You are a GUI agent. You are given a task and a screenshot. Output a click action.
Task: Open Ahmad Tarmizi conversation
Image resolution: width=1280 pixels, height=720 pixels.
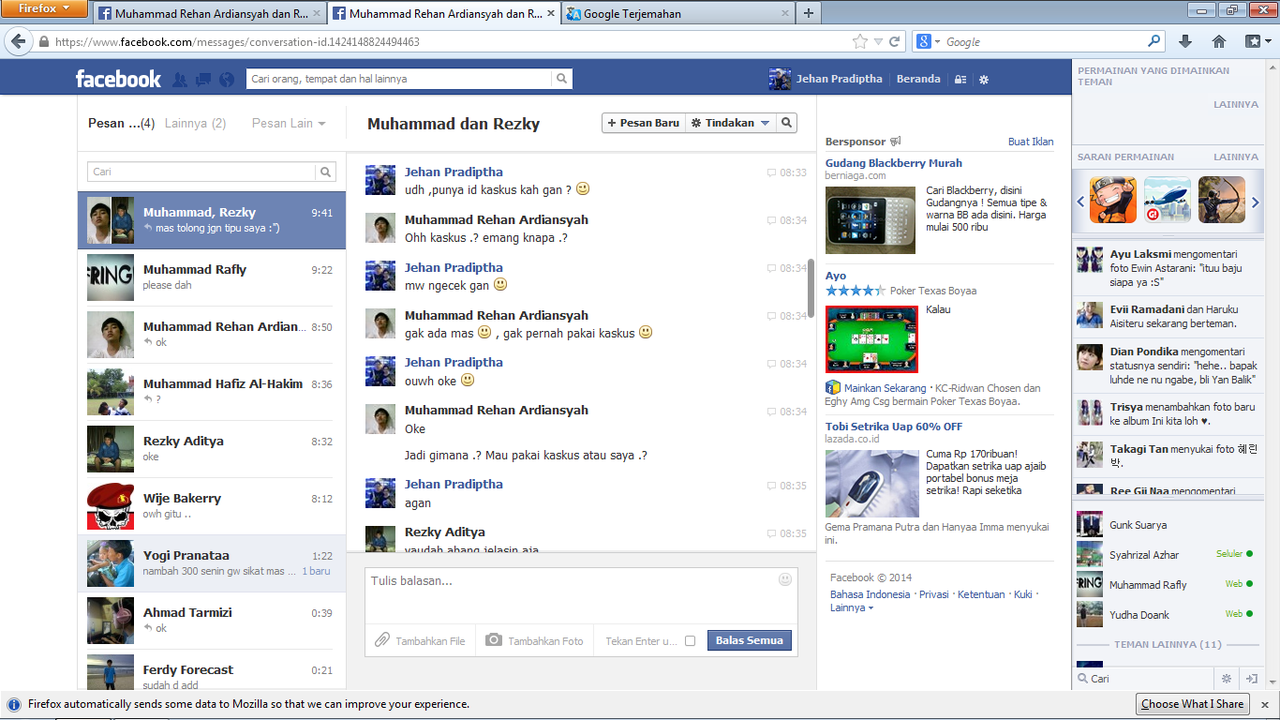(x=212, y=620)
